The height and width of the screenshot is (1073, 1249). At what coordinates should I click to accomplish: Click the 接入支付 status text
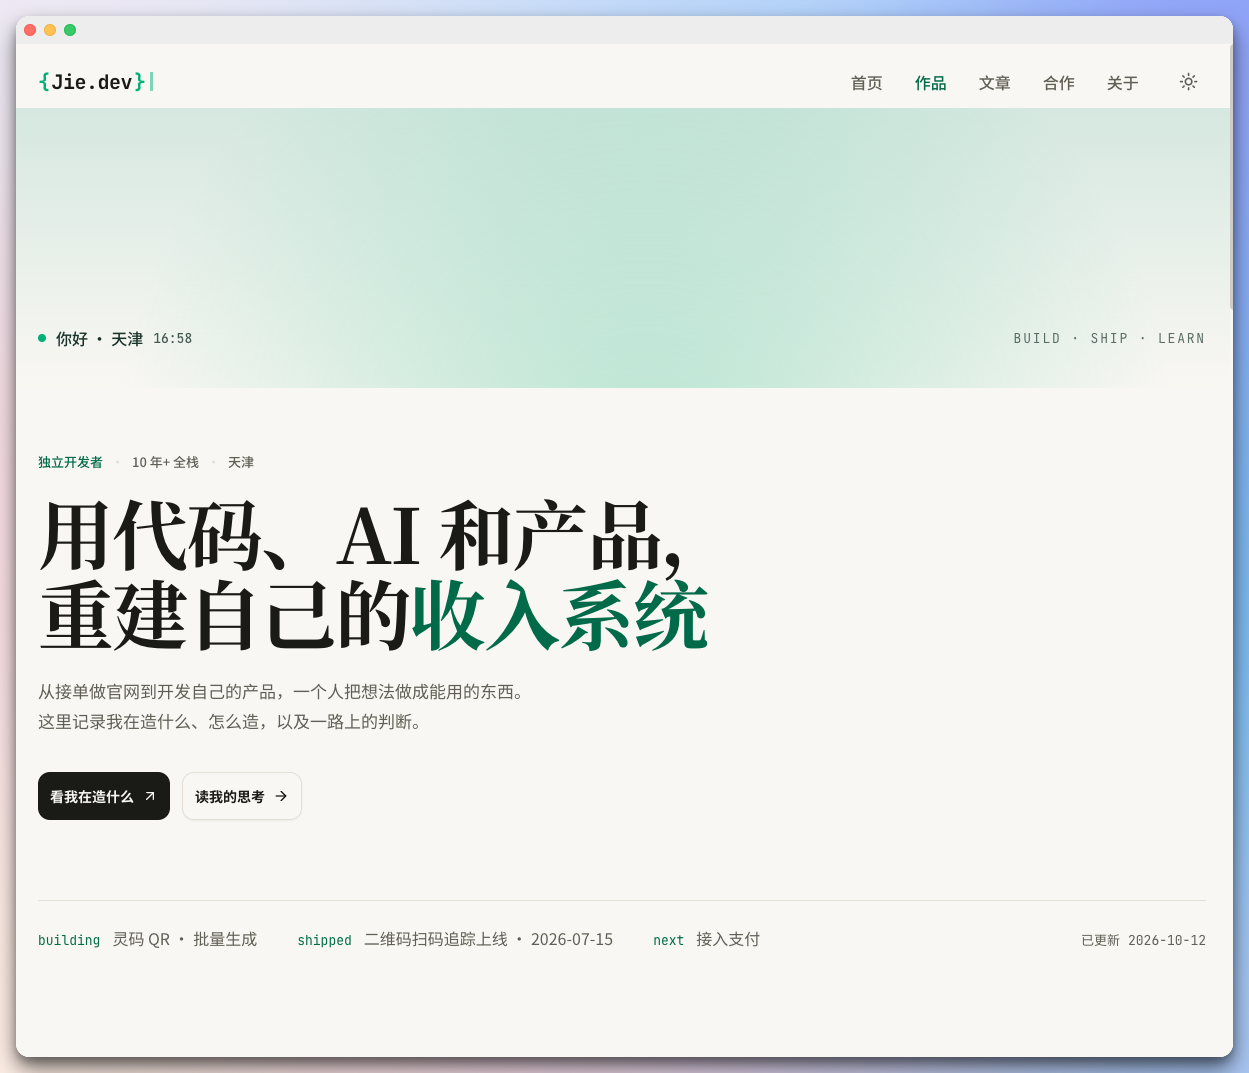(x=728, y=940)
